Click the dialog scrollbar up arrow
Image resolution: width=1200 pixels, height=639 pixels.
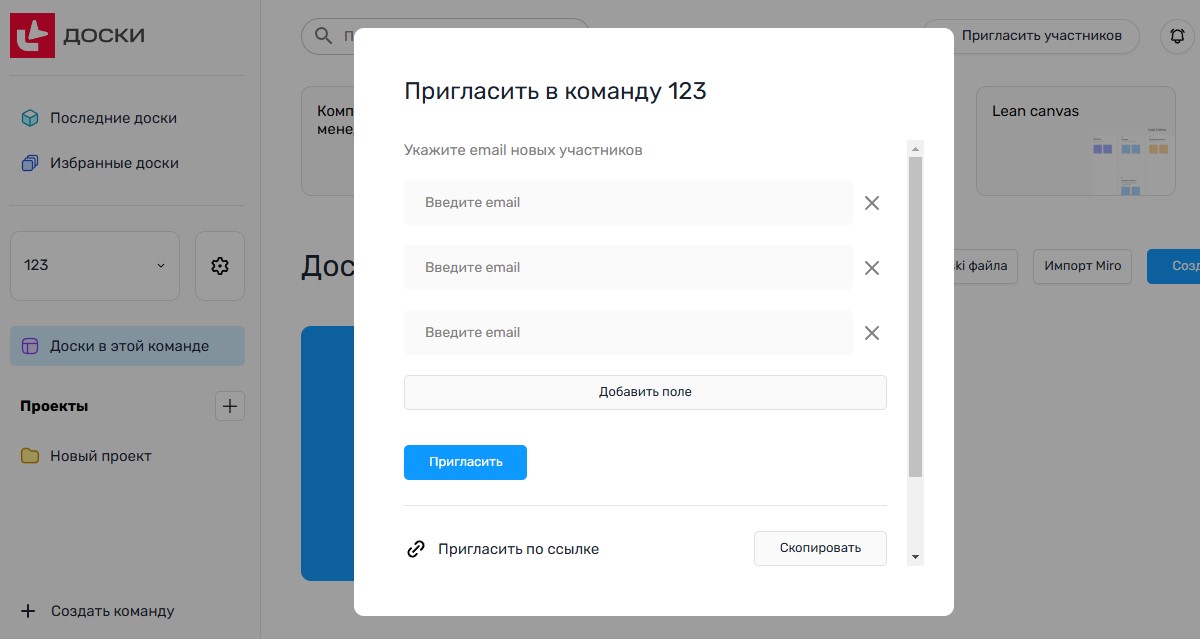pyautogui.click(x=915, y=148)
